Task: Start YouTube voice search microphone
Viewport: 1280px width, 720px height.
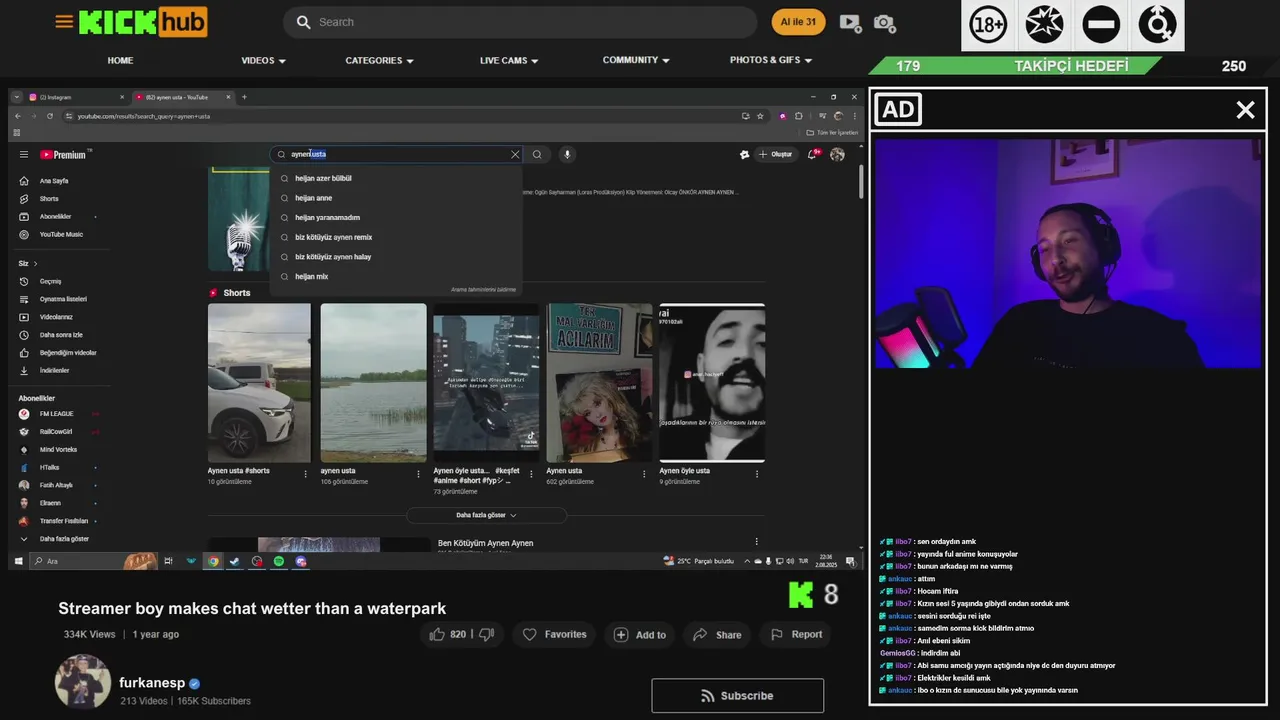Action: [567, 154]
